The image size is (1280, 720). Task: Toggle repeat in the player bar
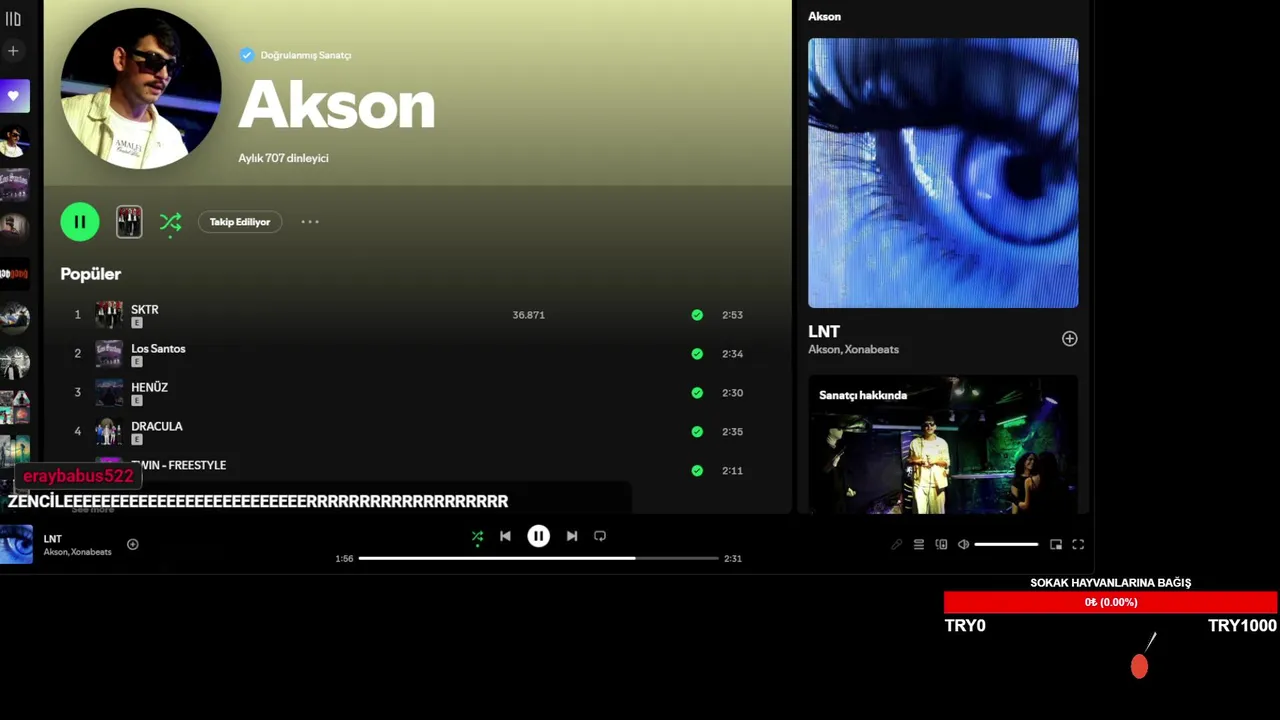click(x=600, y=536)
